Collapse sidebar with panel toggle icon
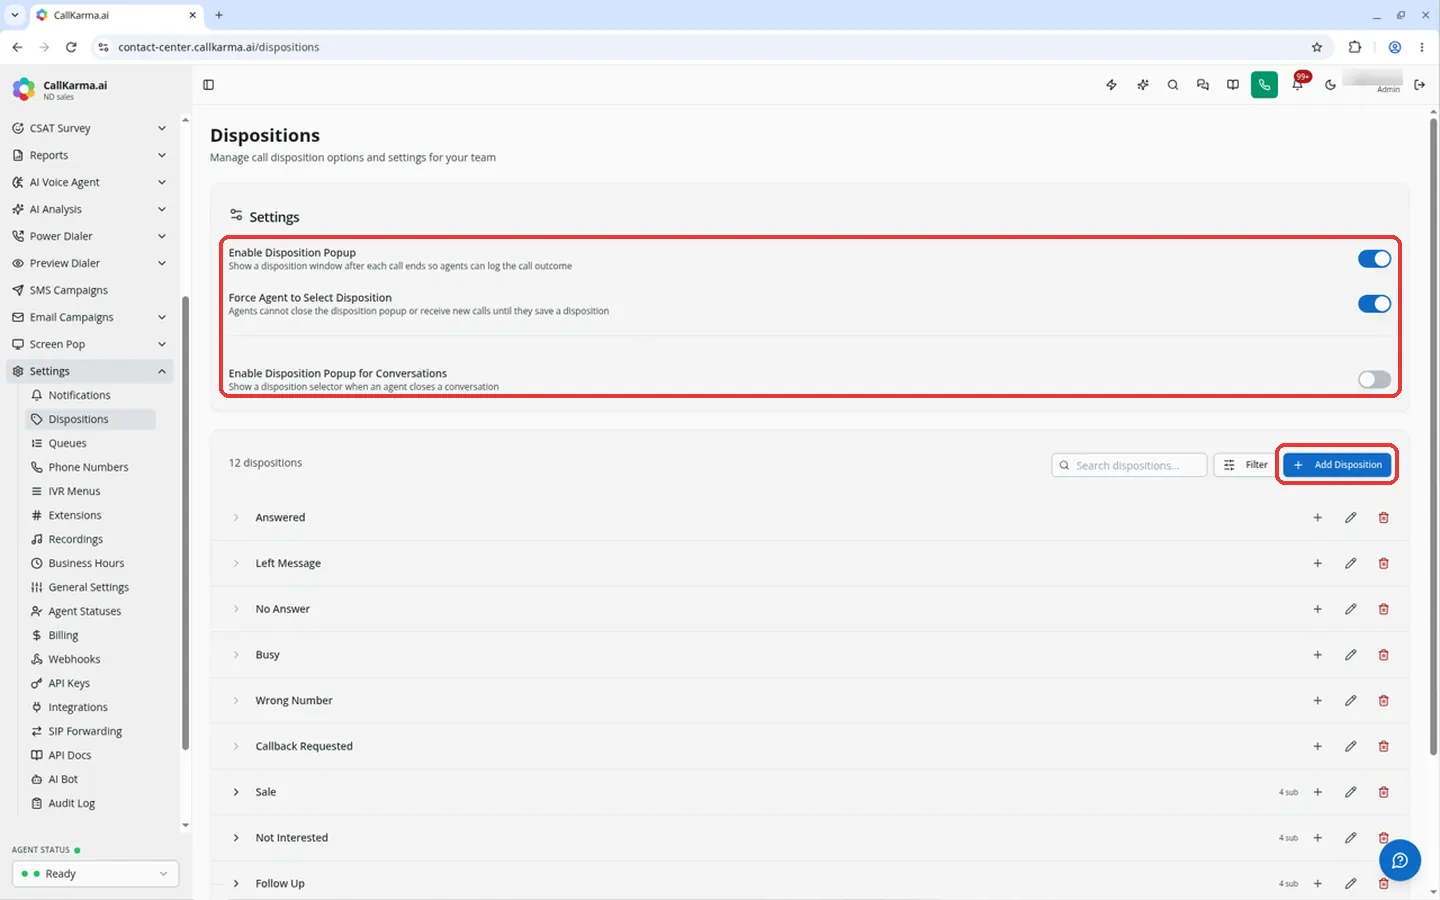This screenshot has width=1440, height=900. 209,85
